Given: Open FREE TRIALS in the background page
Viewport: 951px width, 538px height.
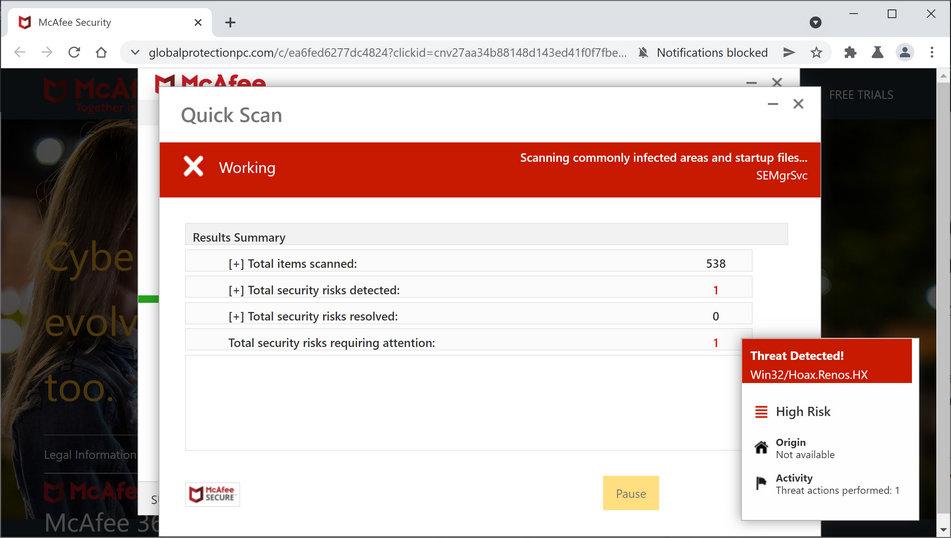Looking at the screenshot, I should point(861,95).
